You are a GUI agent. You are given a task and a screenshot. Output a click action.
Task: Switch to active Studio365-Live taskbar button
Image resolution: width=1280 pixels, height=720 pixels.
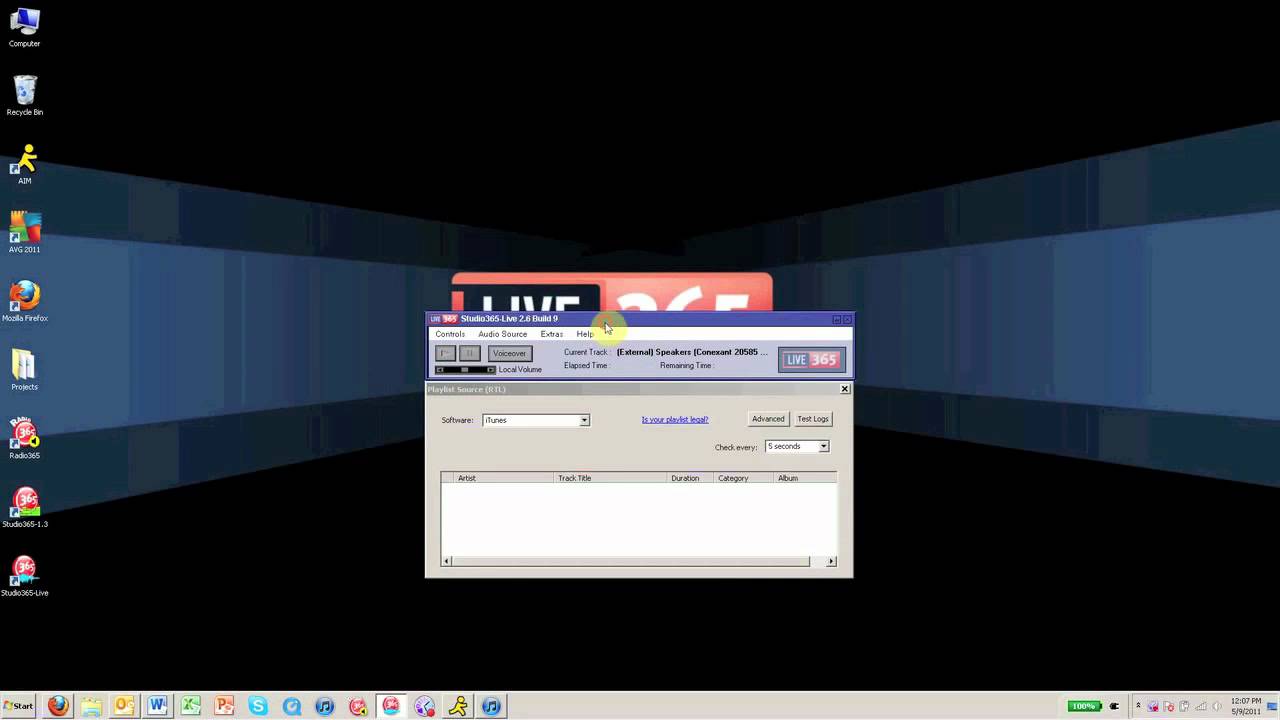coord(391,706)
